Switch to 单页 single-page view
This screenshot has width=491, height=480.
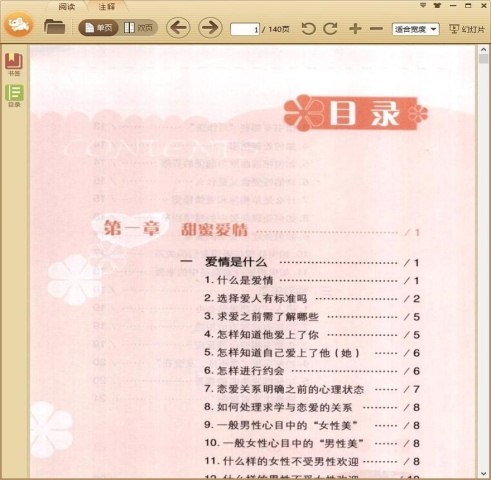coord(98,28)
